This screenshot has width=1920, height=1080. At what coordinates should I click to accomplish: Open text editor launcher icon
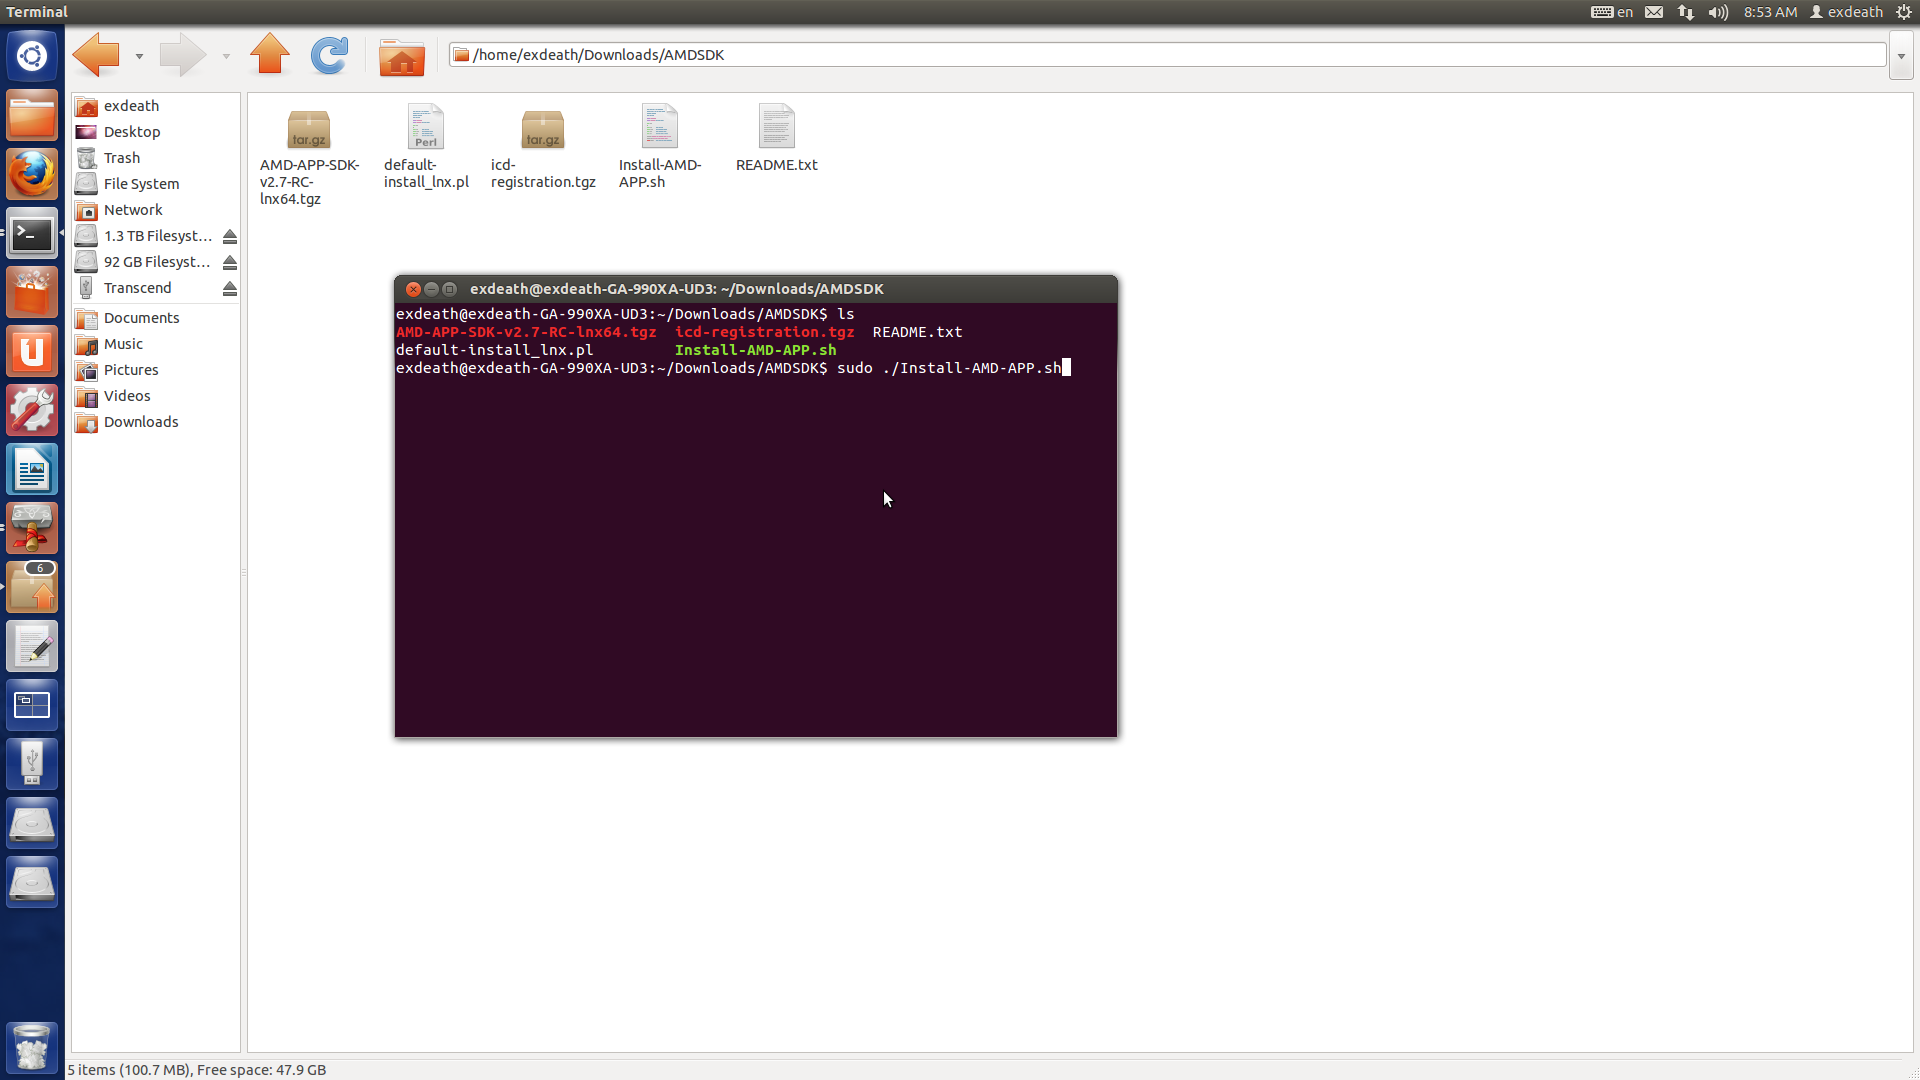pyautogui.click(x=32, y=647)
